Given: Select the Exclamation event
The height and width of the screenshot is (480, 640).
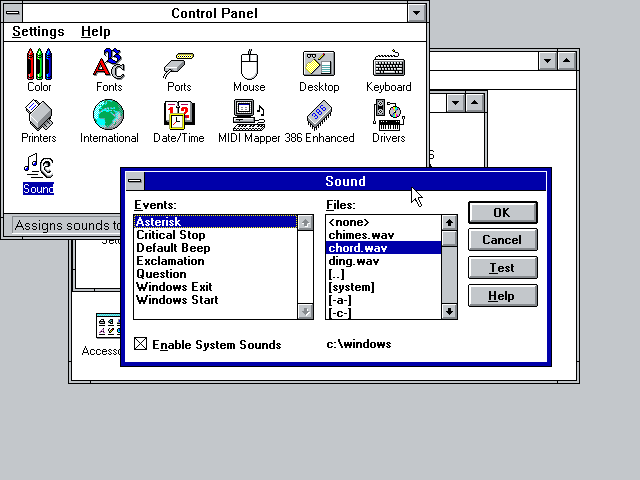Looking at the screenshot, I should tap(216, 261).
